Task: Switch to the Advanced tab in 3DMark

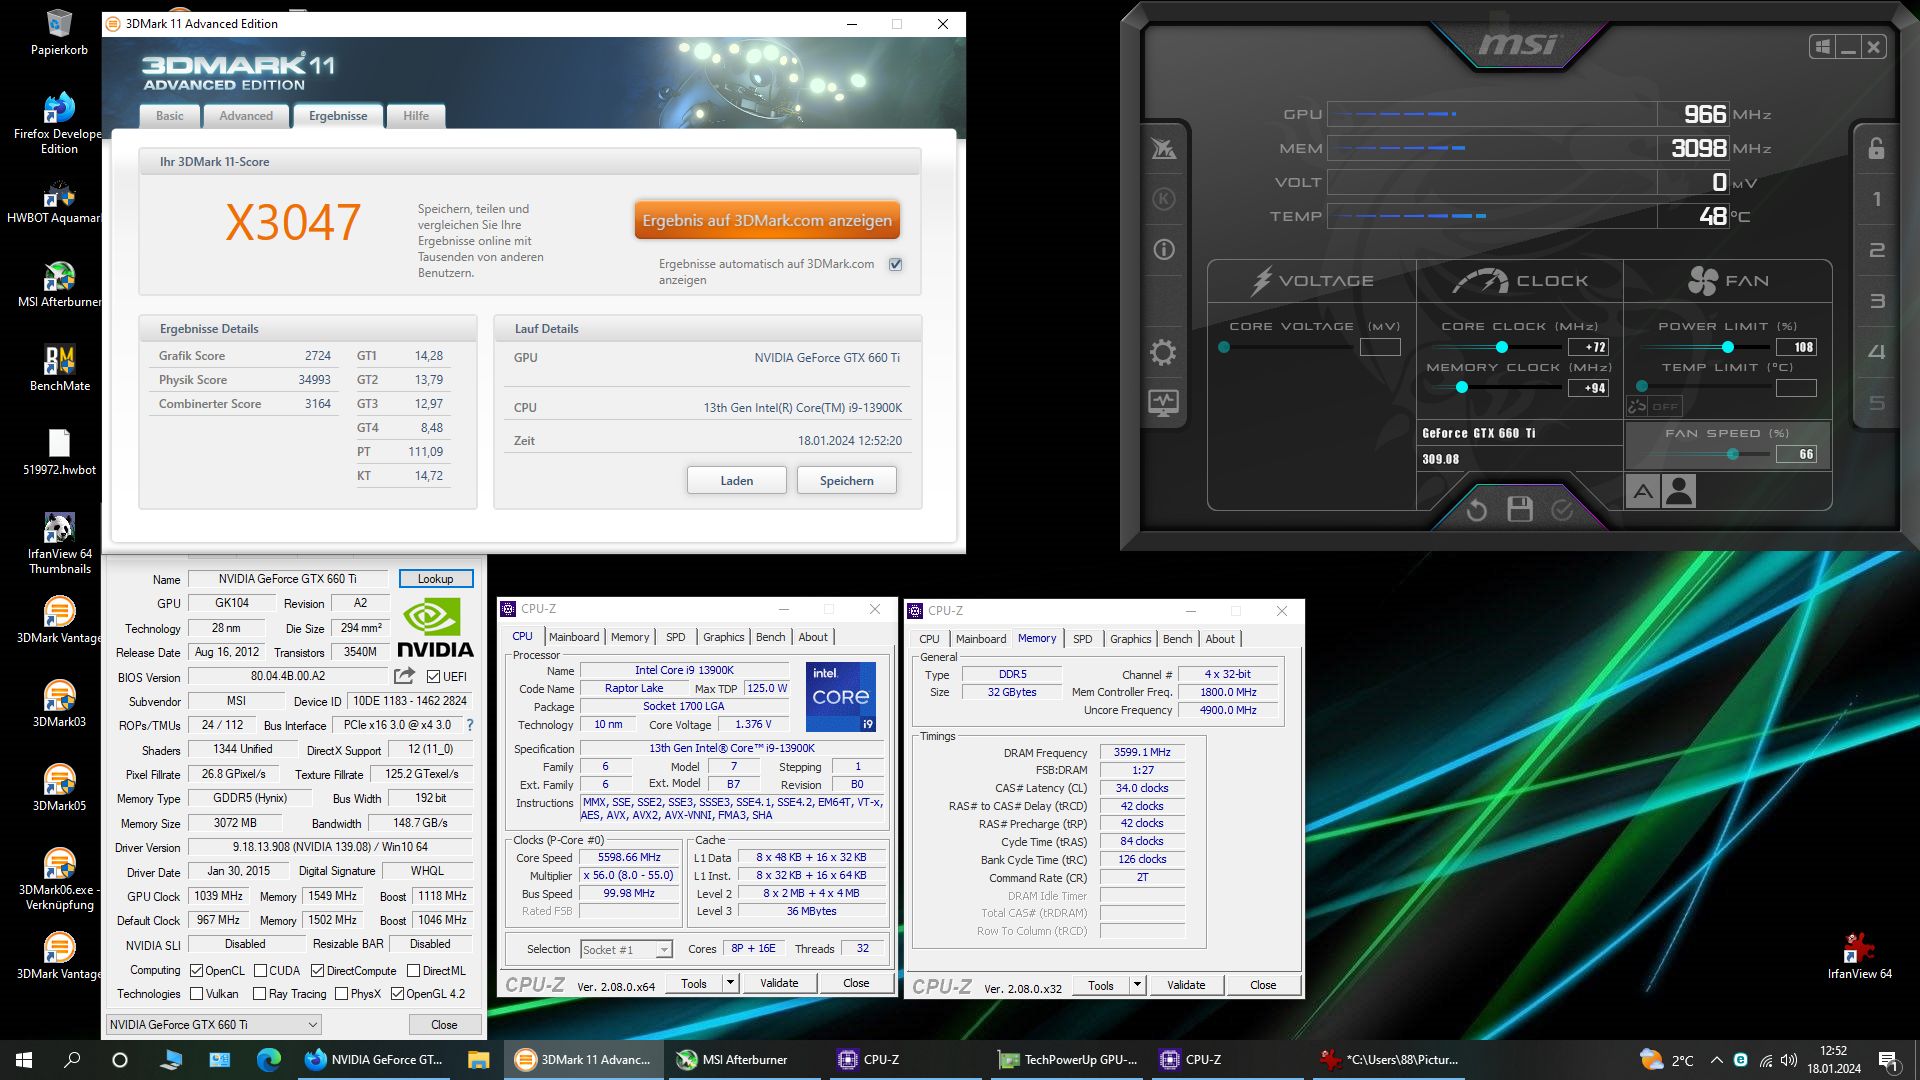Action: 246,116
